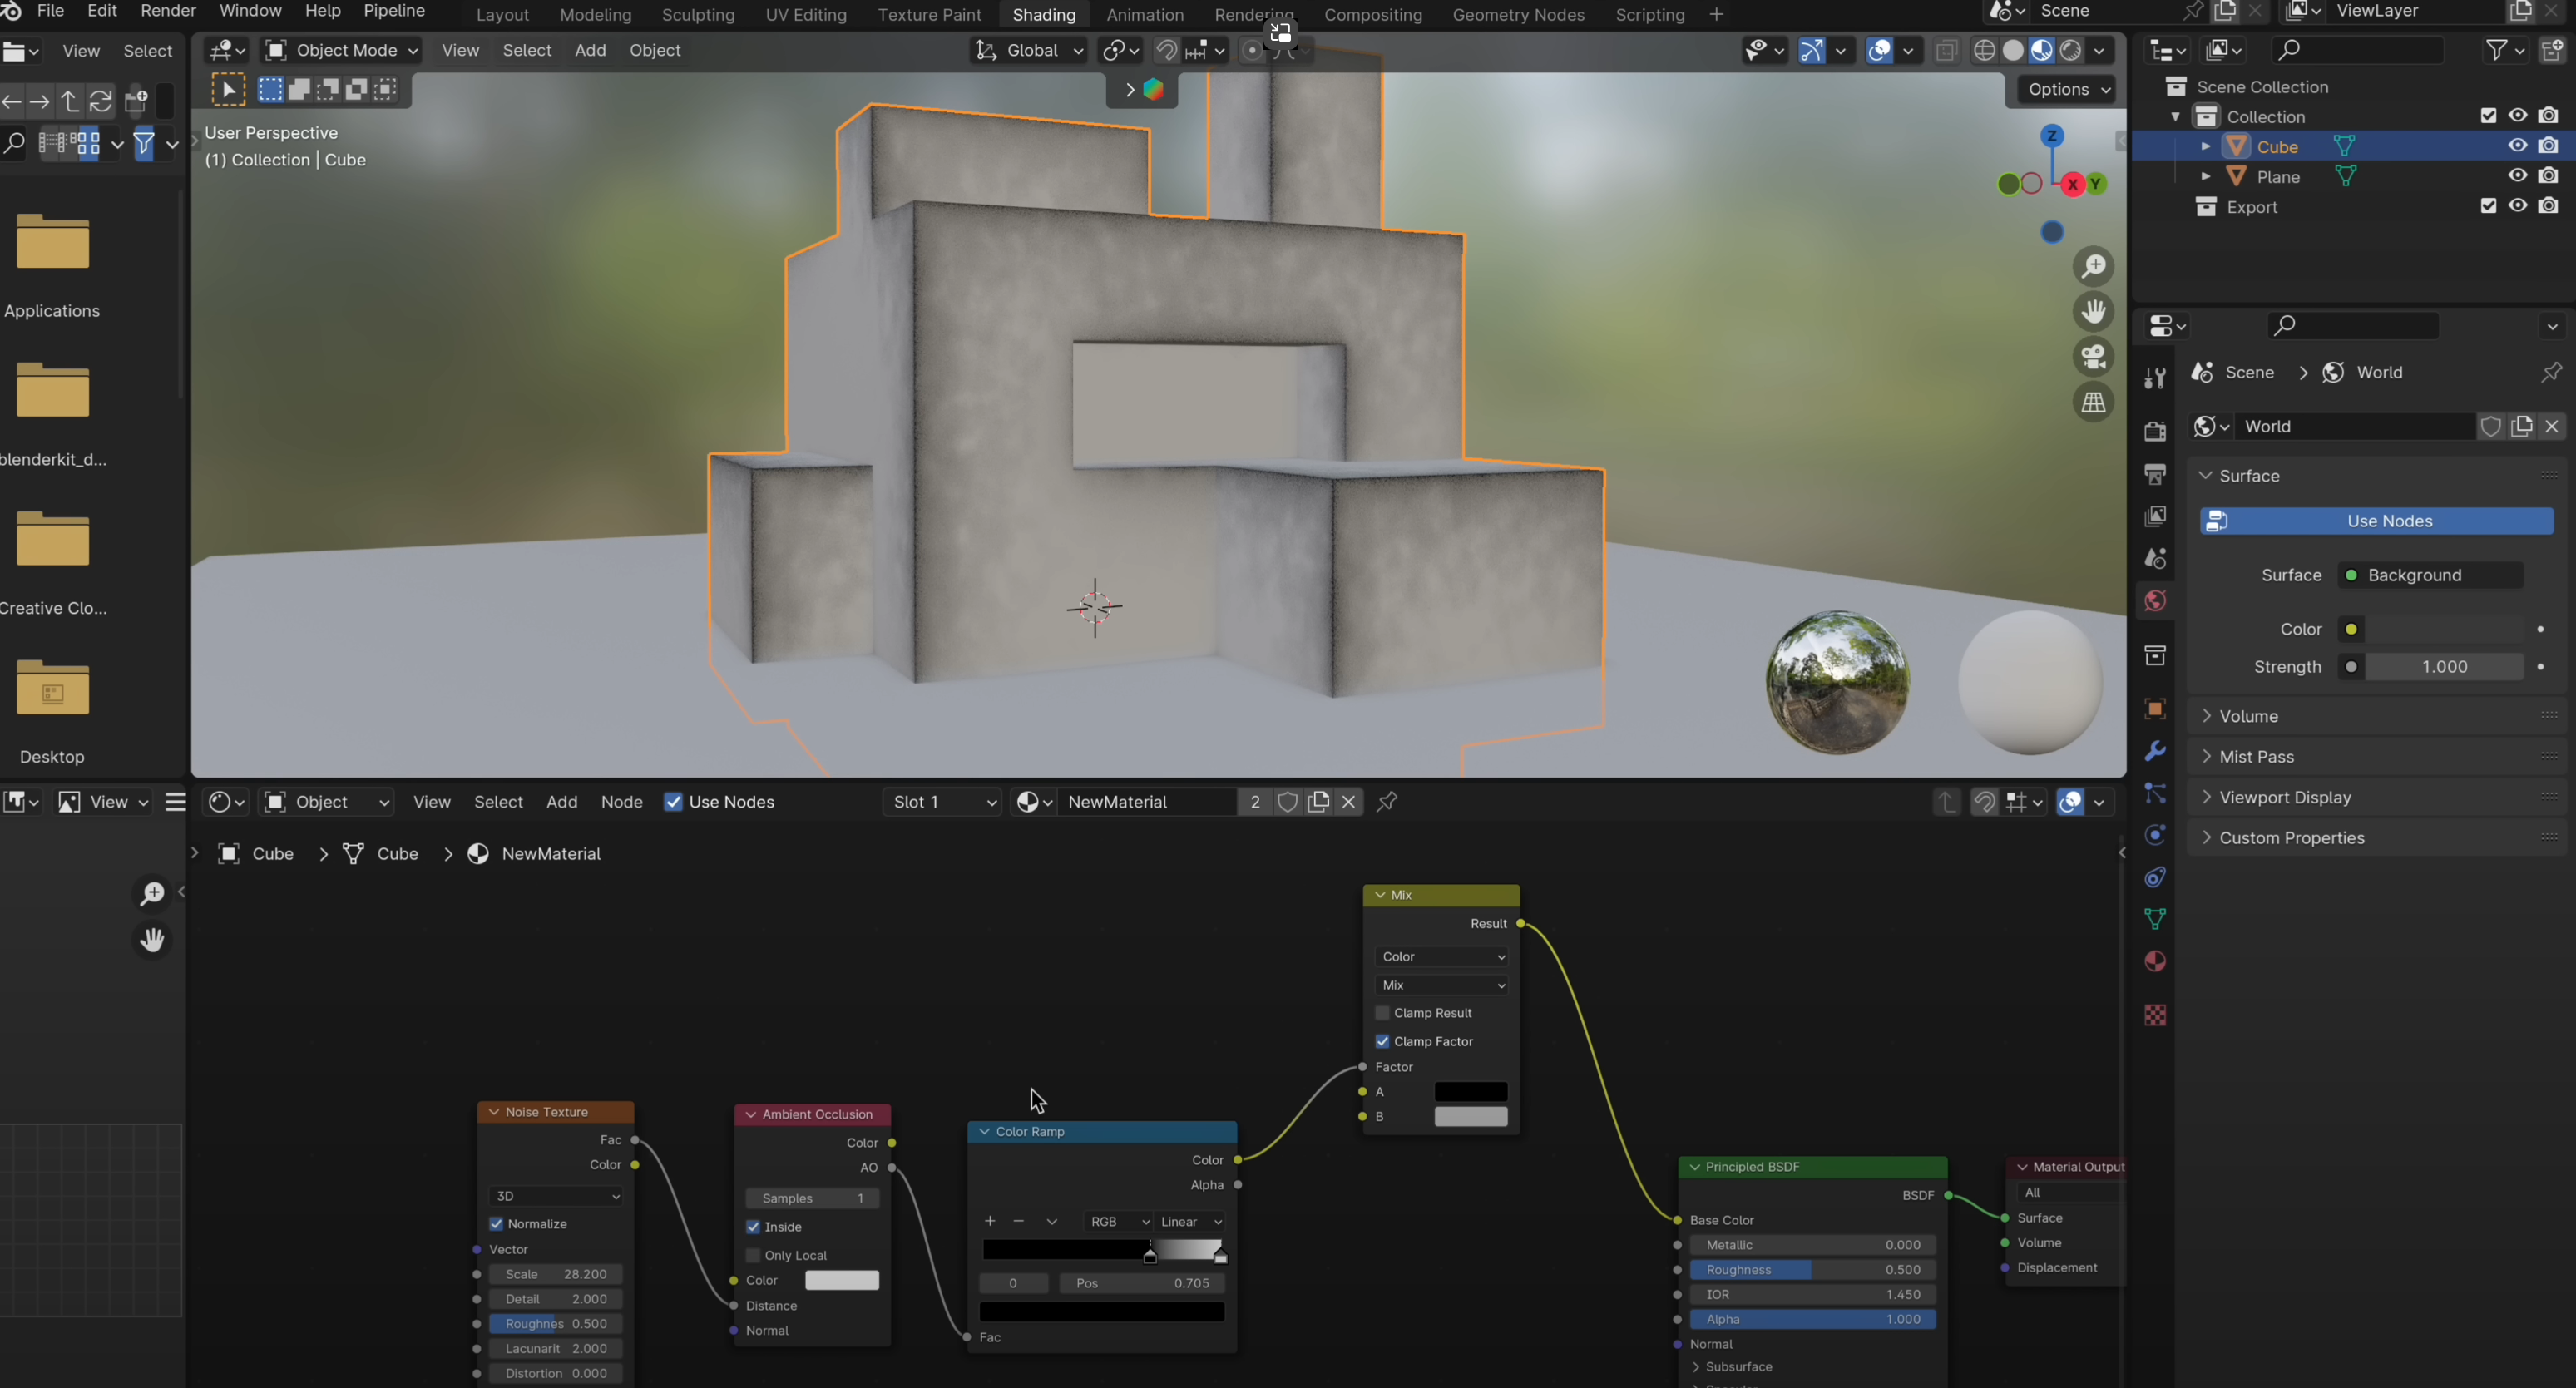This screenshot has height=1388, width=2576.
Task: Open Linear interpolation dropdown in Color Ramp
Action: pos(1190,1222)
